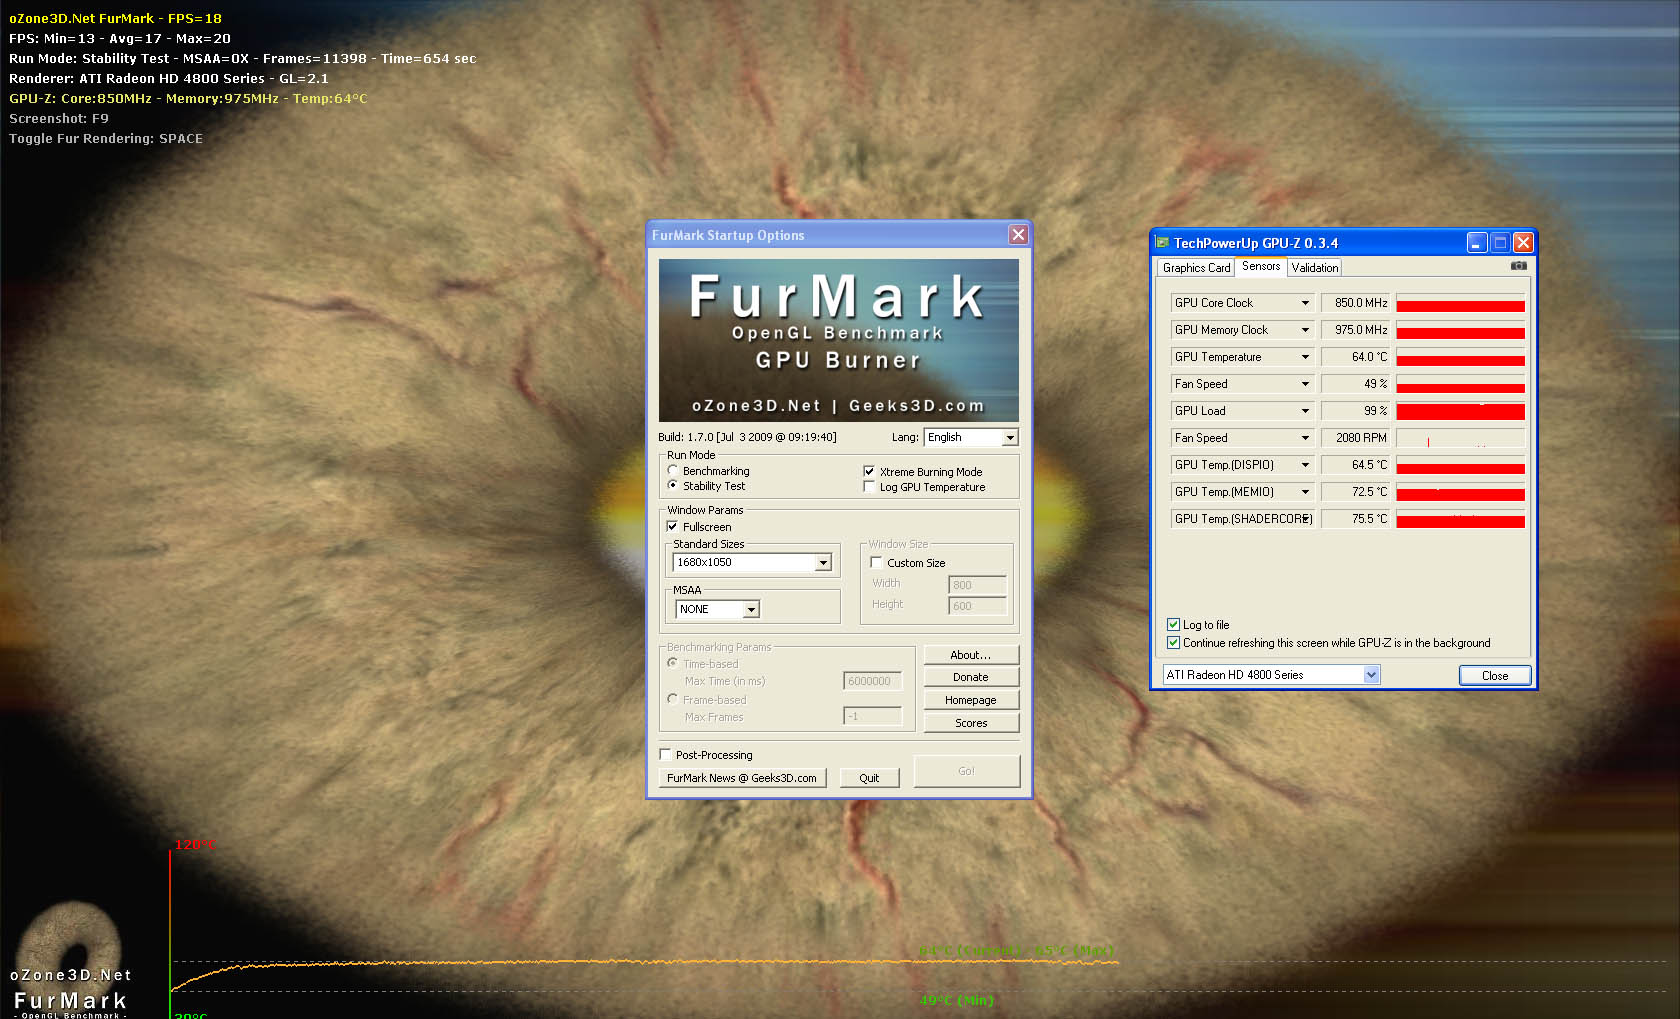Click the 64.0 °C GPU temperature value
The width and height of the screenshot is (1680, 1019).
click(1355, 356)
